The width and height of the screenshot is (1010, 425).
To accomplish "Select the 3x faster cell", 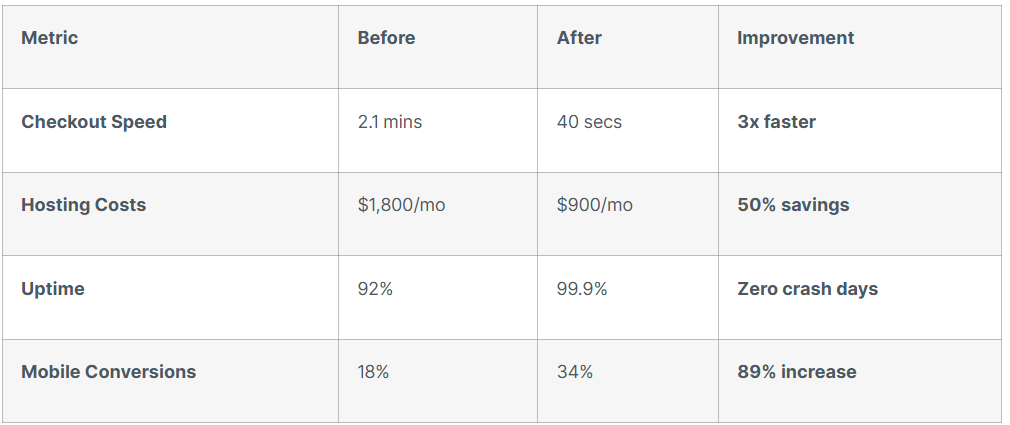I will point(776,122).
